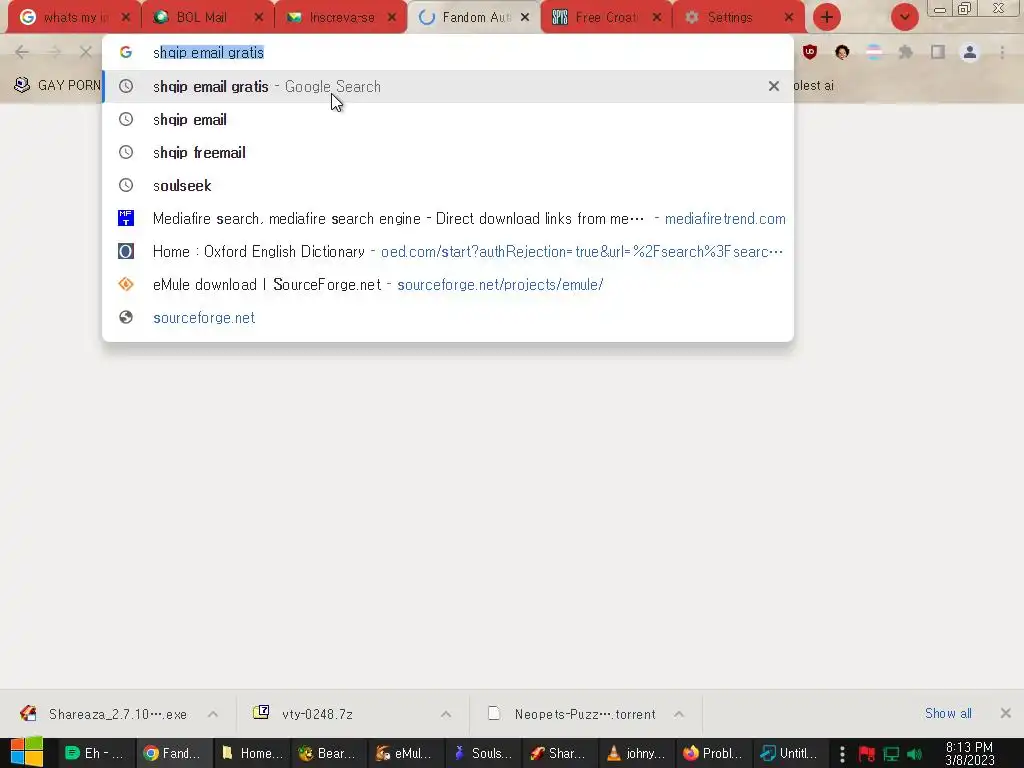1024x768 pixels.
Task: Choose the 'shqip freemail' suggestion
Action: (448, 153)
